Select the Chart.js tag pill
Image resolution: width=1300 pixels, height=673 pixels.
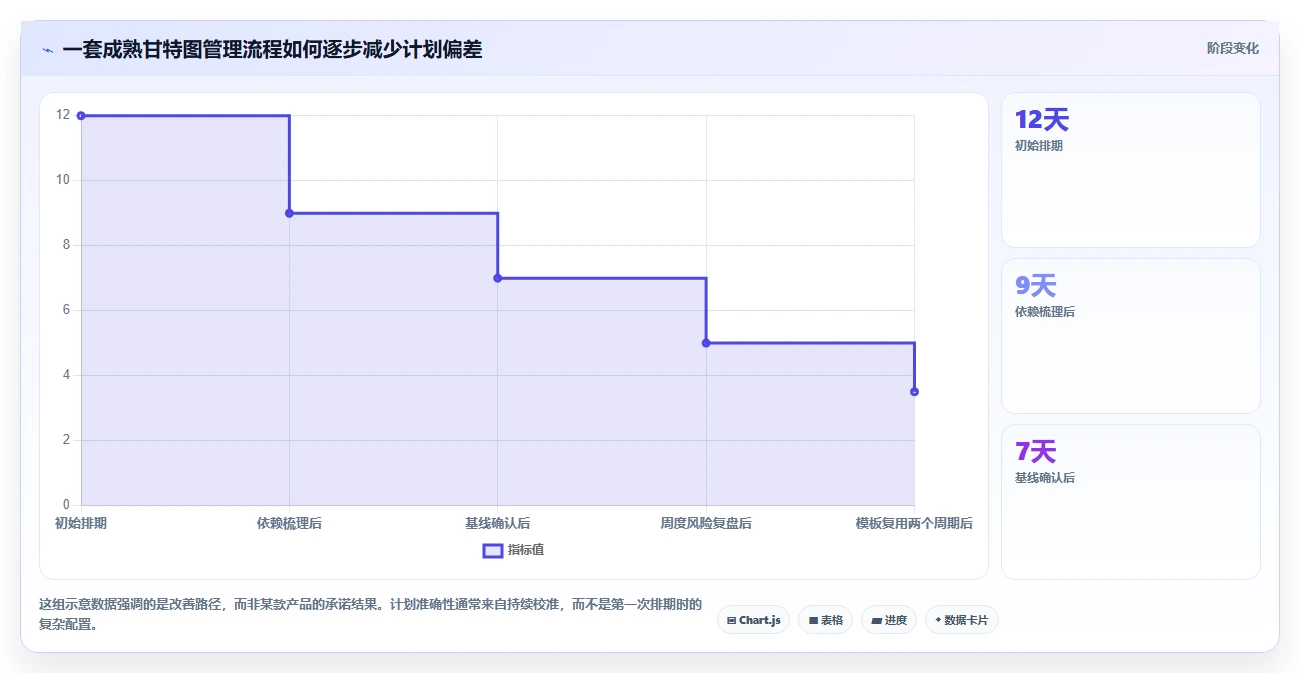pos(753,620)
